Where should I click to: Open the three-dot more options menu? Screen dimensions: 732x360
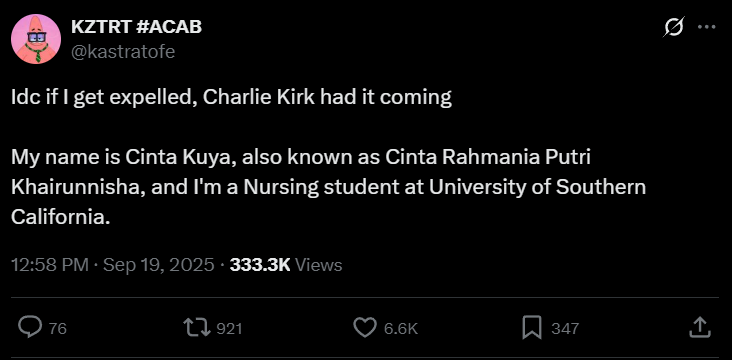(x=706, y=27)
